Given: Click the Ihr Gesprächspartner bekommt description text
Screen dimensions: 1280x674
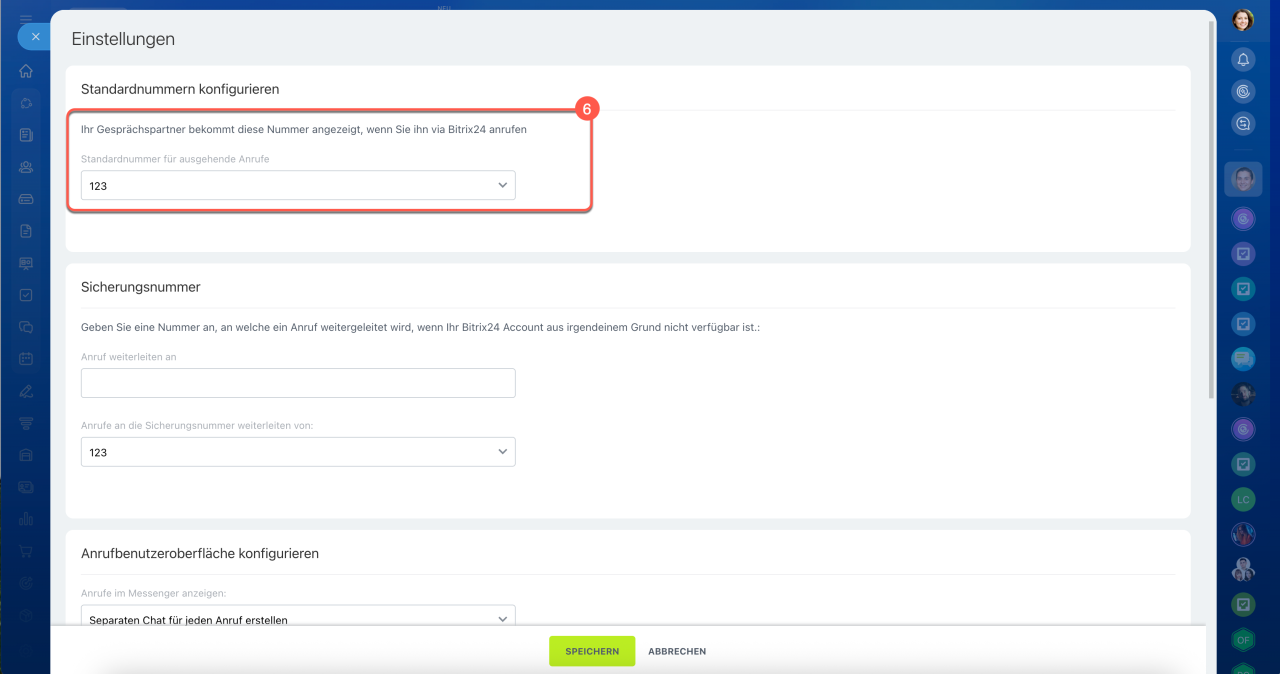Looking at the screenshot, I should point(304,130).
